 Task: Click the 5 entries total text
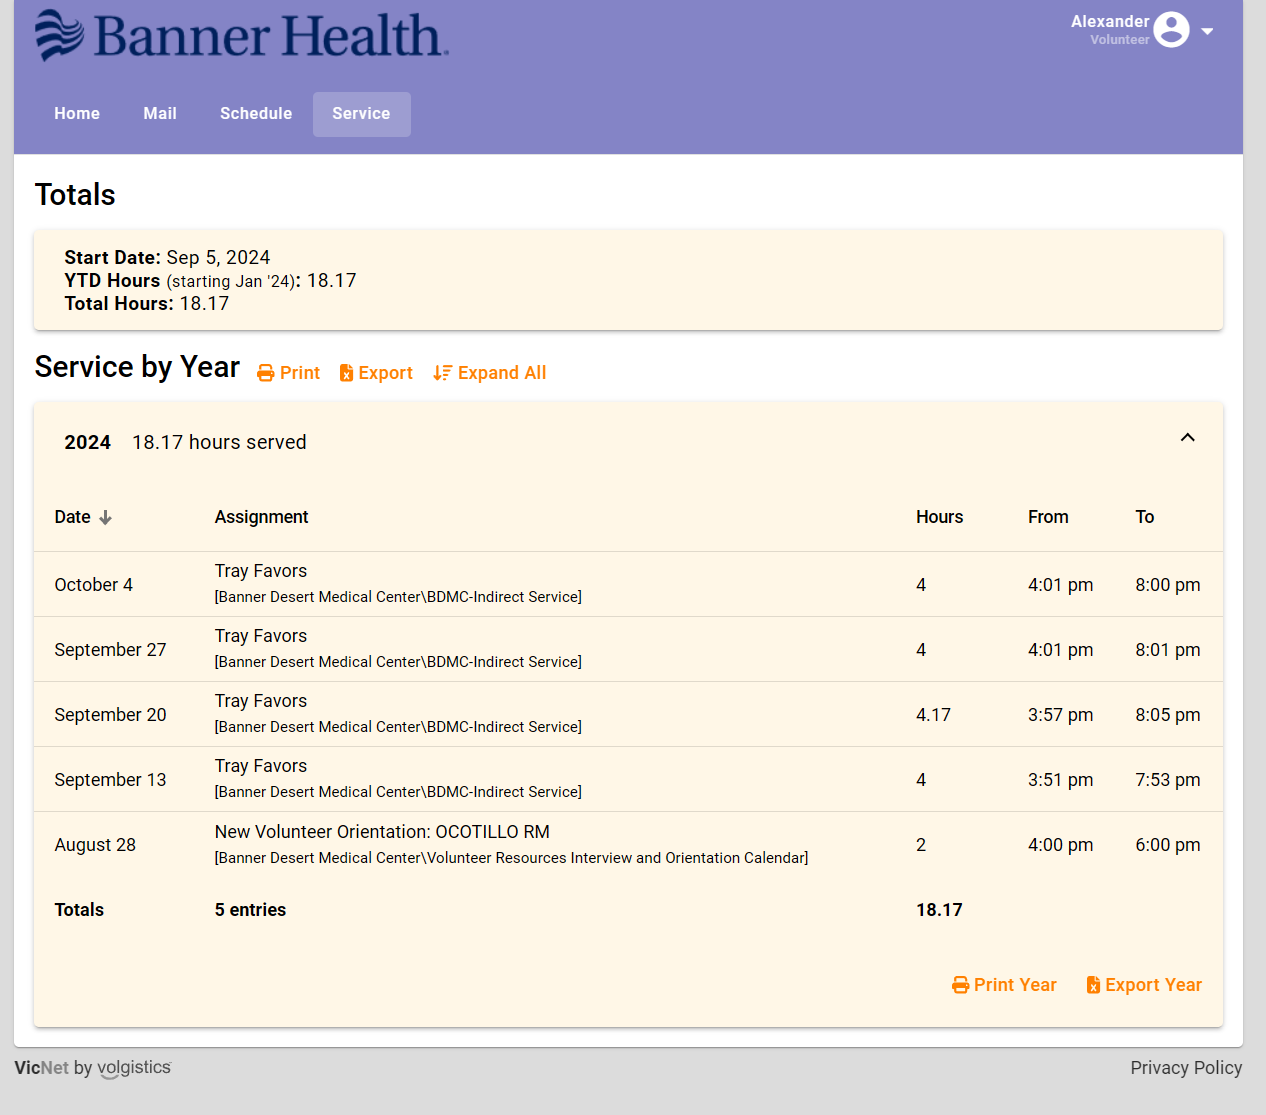(250, 910)
